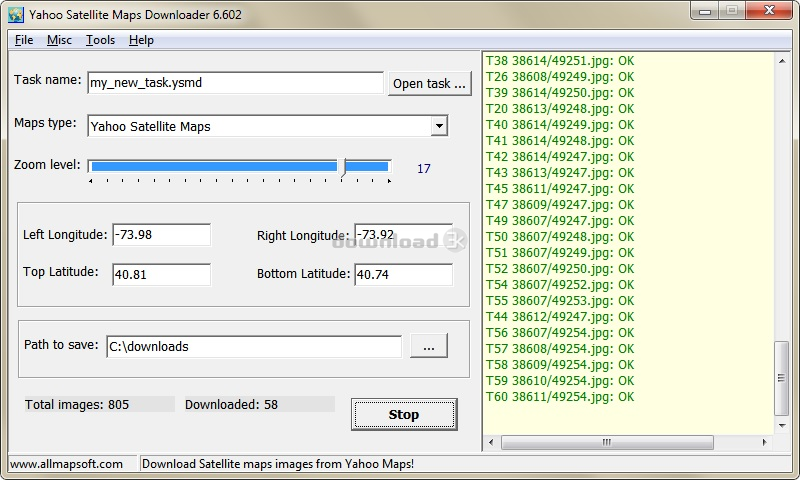Viewport: 800px width, 480px height.
Task: Select log line T50 38607/49248.jpg
Action: 560,237
